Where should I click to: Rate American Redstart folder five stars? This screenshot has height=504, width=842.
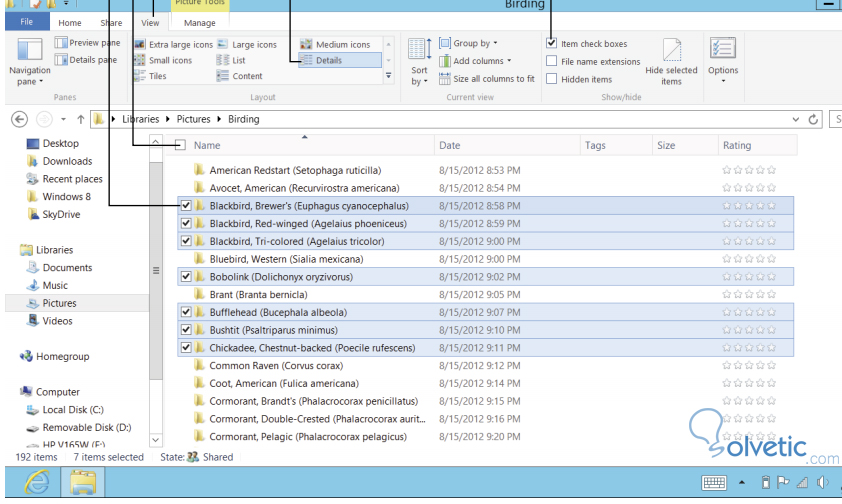point(772,170)
